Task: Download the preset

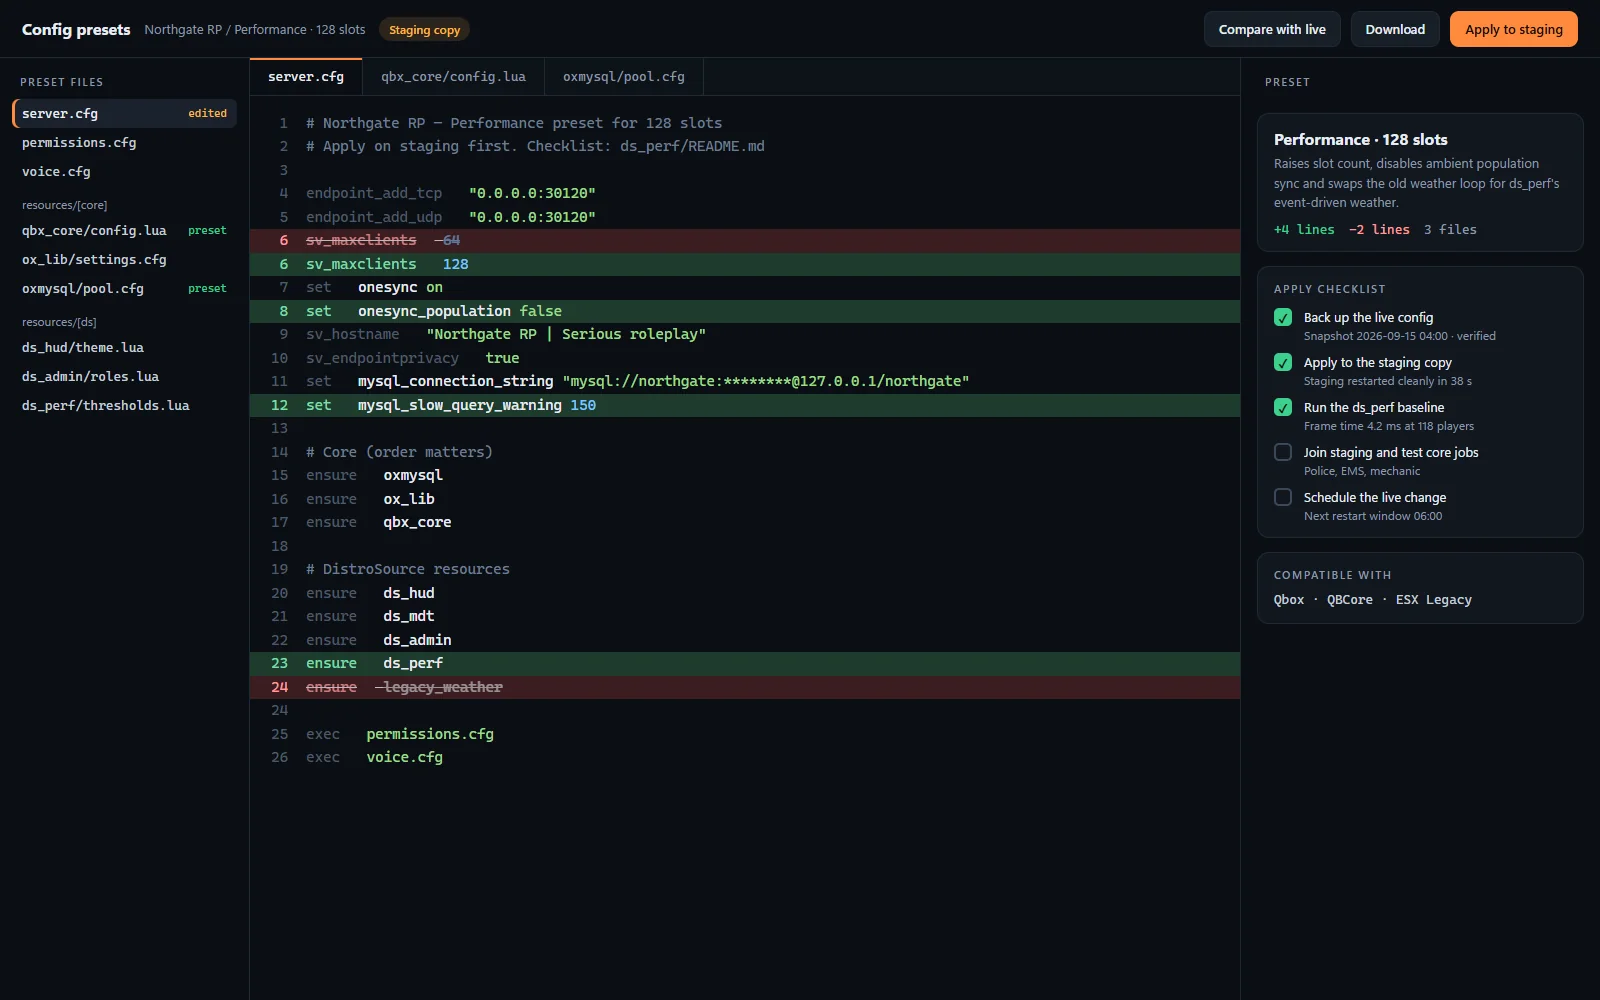Action: coord(1395,29)
